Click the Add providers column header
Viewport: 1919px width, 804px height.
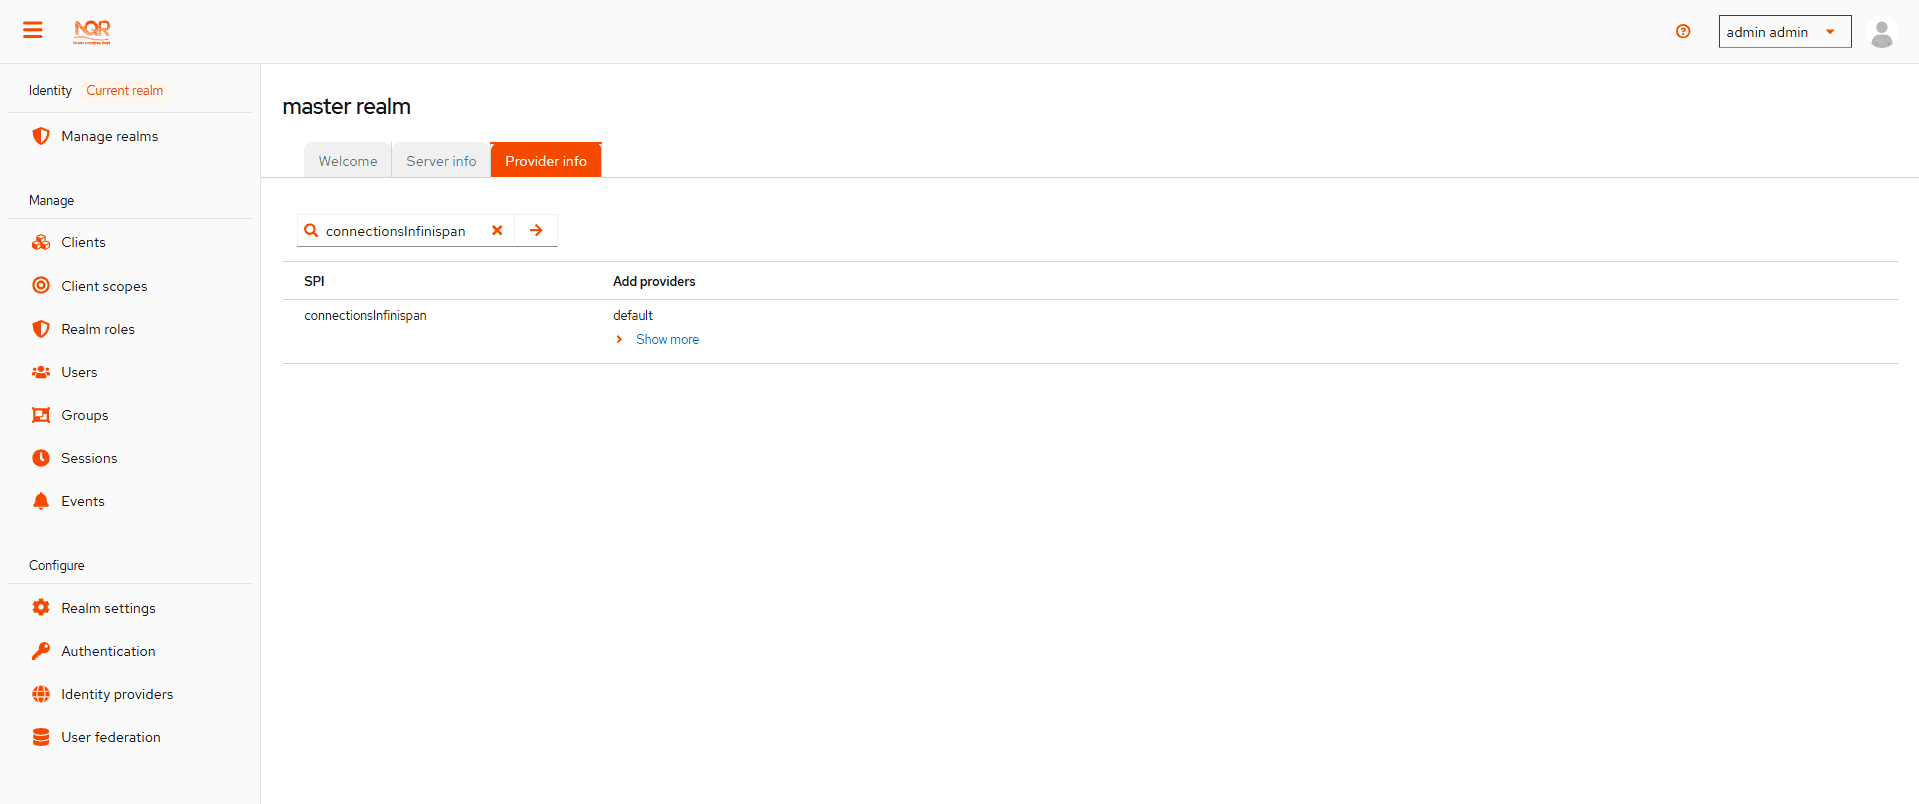(654, 281)
